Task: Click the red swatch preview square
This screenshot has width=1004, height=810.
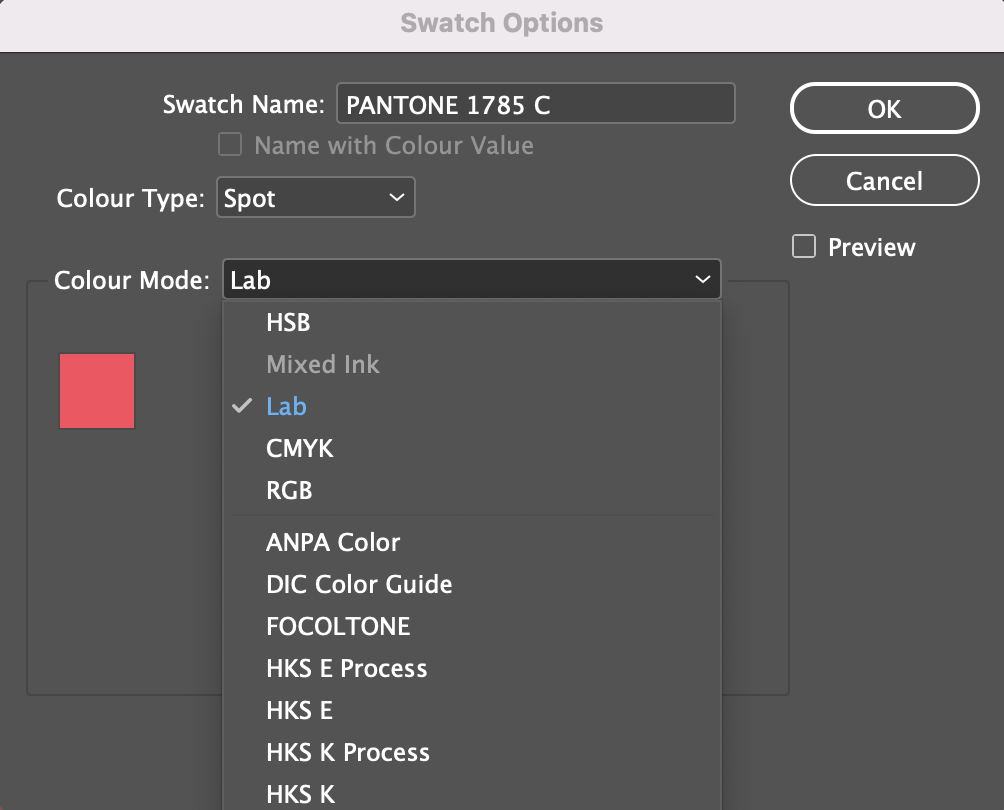Action: point(96,391)
